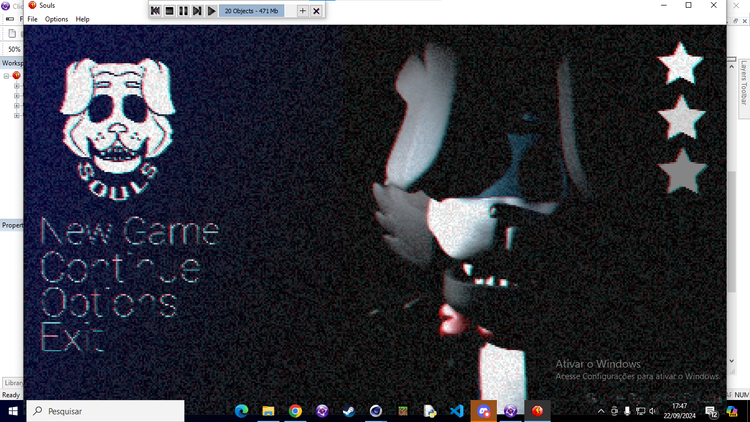This screenshot has height=422, width=750.
Task: Click the Pesquisar search box
Action: tap(105, 411)
